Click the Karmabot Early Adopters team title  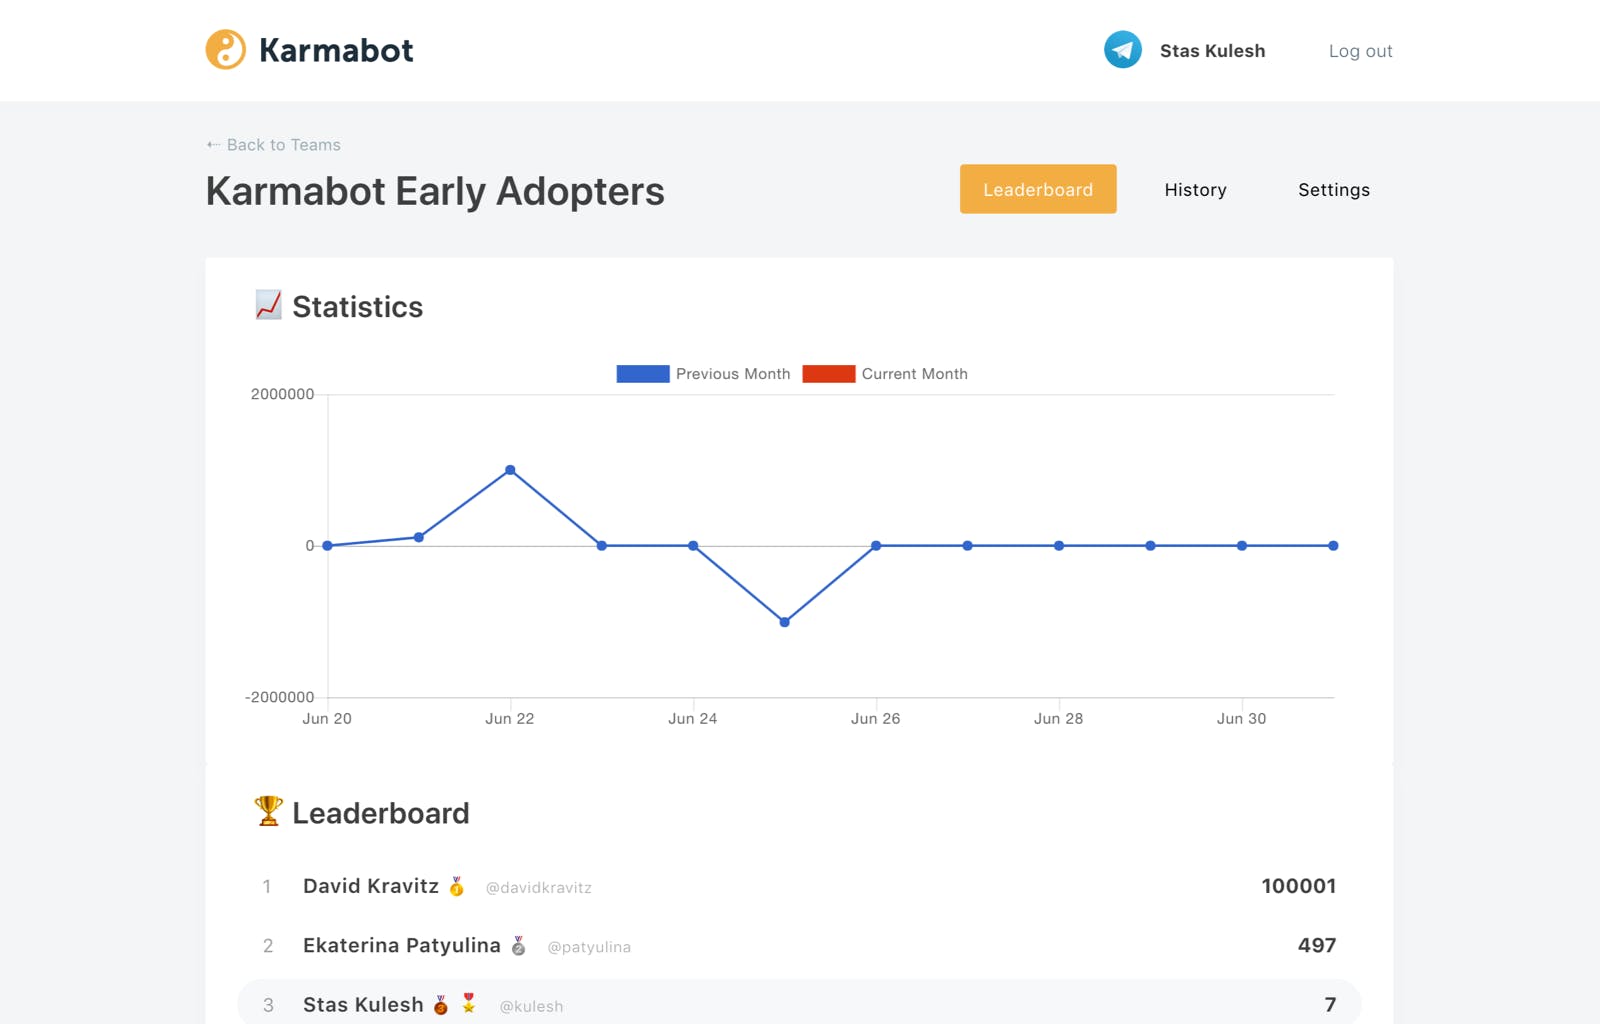pyautogui.click(x=435, y=191)
